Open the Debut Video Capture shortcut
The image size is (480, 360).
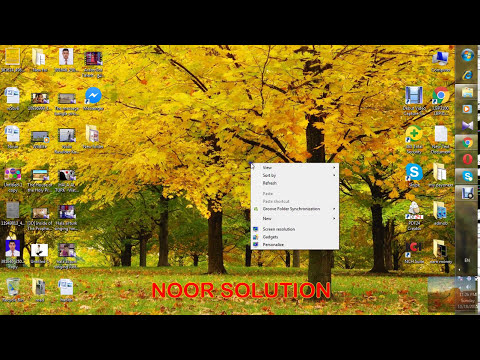(x=414, y=101)
